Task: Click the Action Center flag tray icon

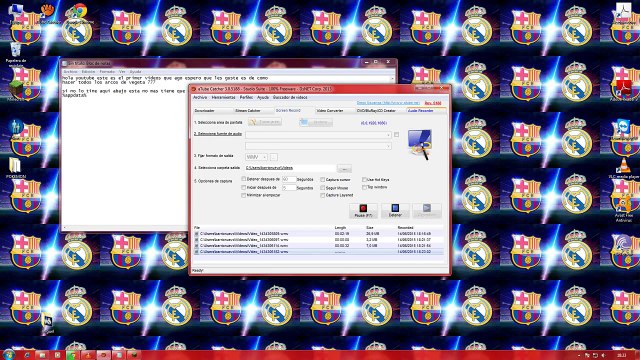Action: pos(587,356)
